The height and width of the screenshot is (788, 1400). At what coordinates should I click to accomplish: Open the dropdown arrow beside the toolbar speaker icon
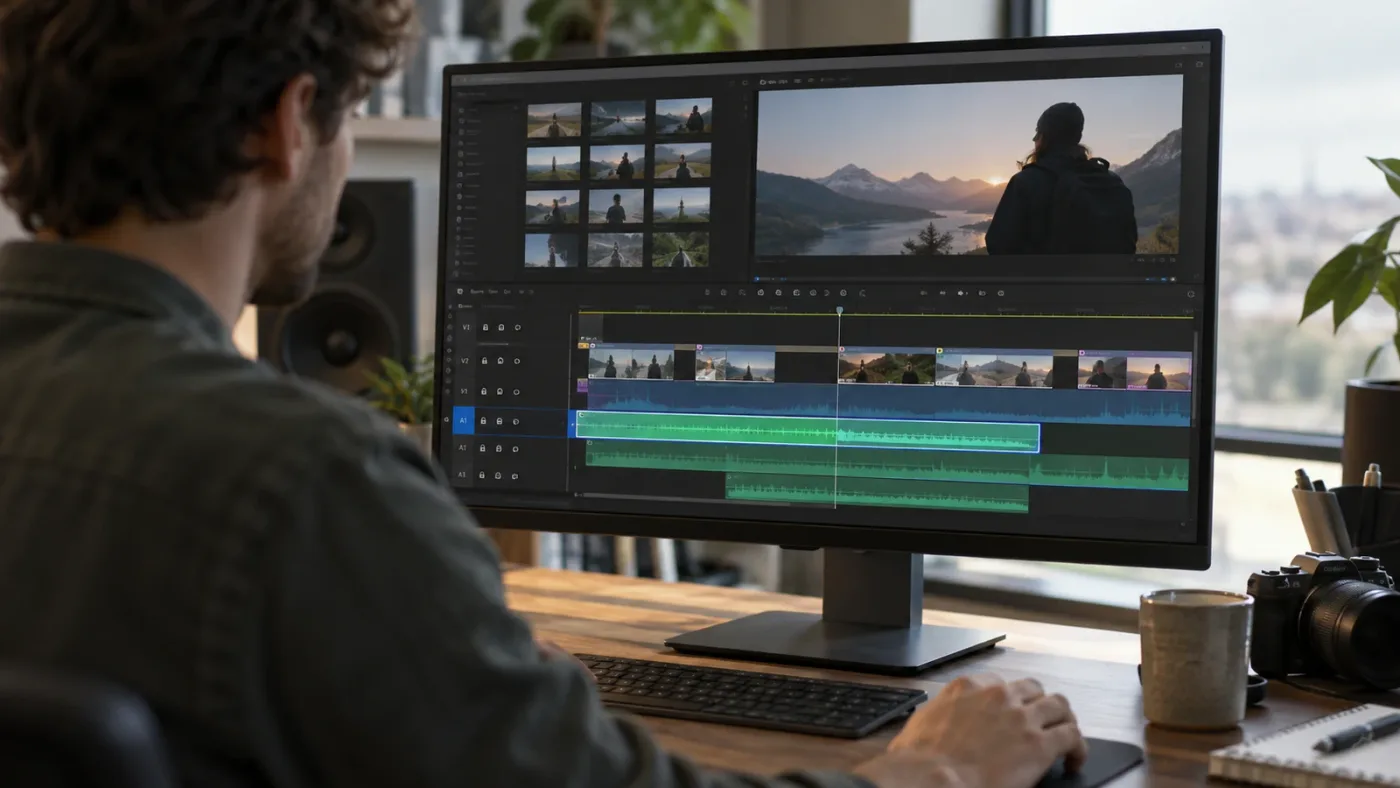pyautogui.click(x=967, y=293)
